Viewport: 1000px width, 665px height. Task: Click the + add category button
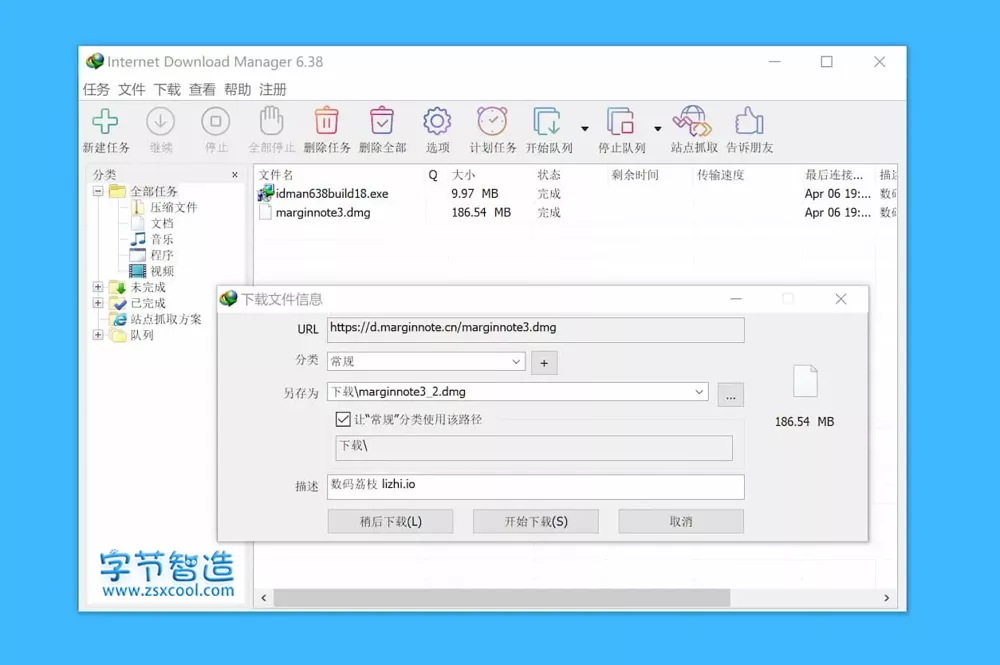[544, 363]
